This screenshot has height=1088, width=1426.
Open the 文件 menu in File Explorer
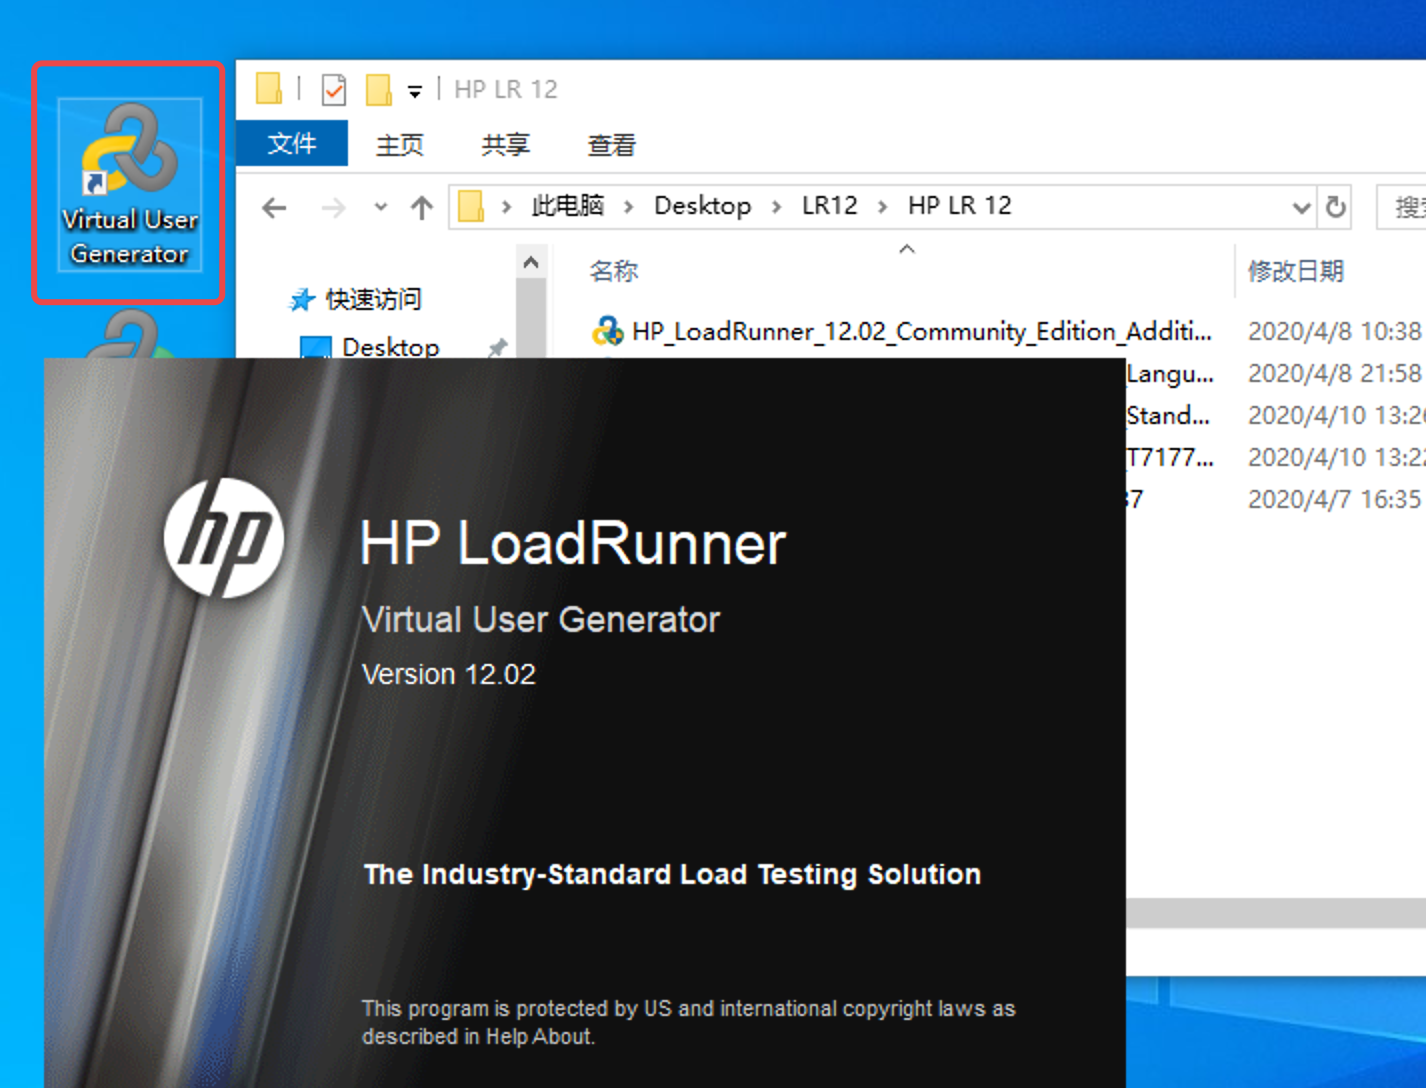(x=291, y=143)
